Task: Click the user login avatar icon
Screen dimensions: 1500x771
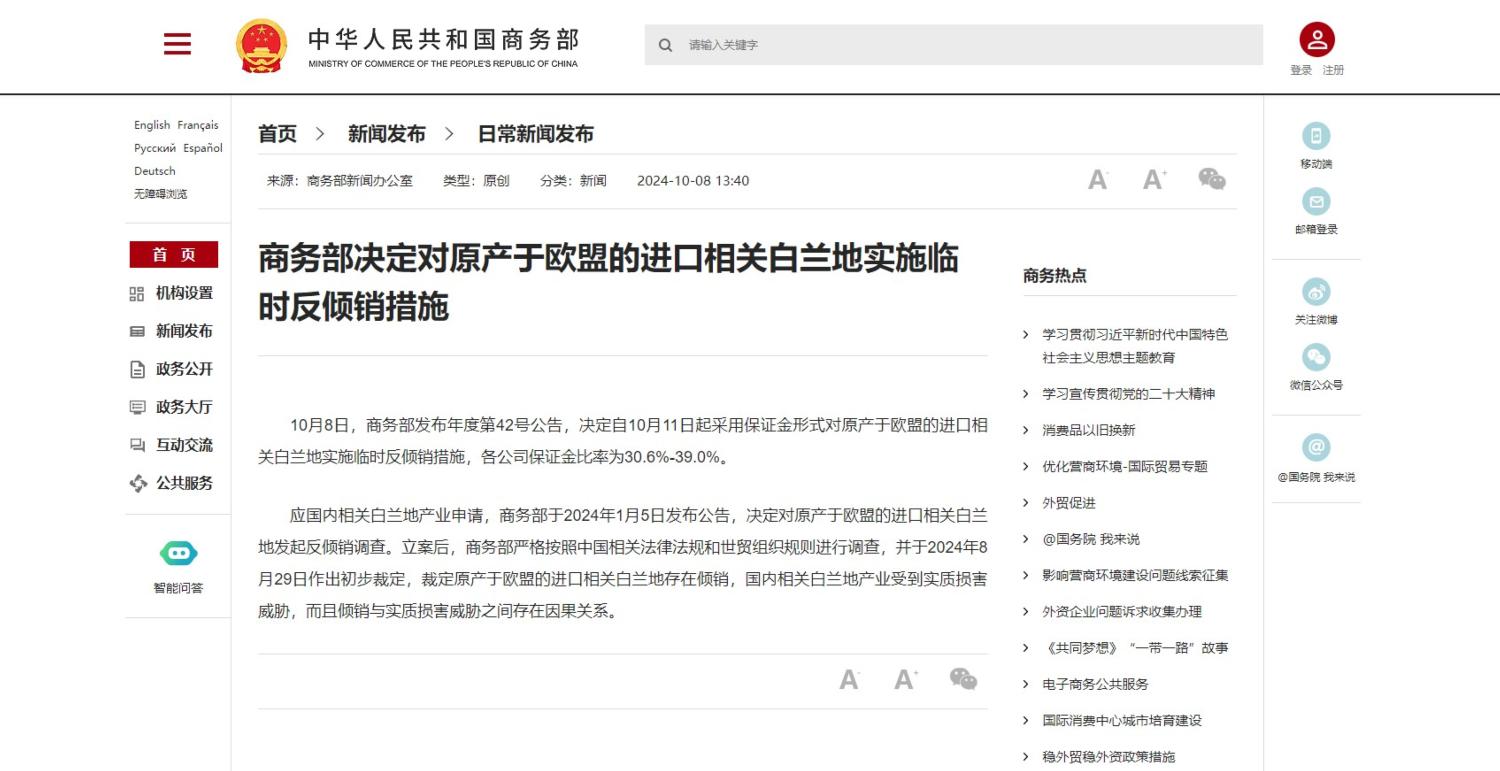Action: [x=1316, y=40]
